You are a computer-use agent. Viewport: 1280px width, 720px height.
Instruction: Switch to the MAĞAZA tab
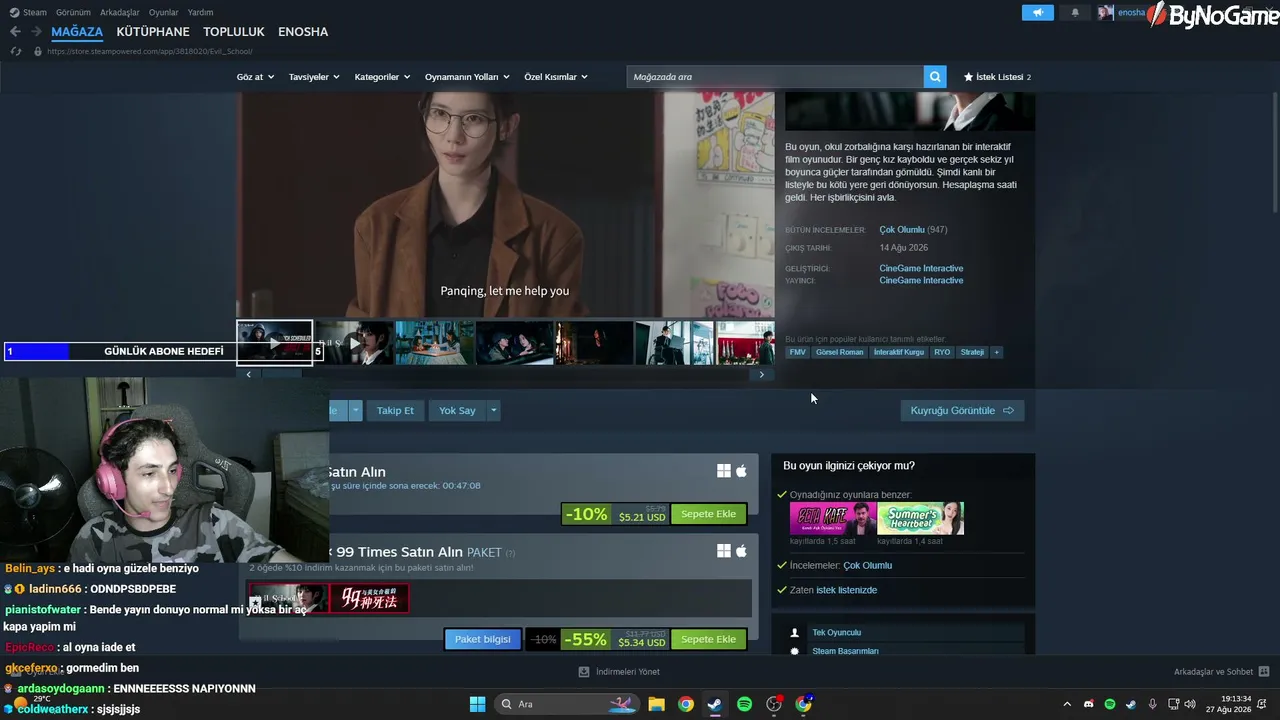click(x=77, y=32)
